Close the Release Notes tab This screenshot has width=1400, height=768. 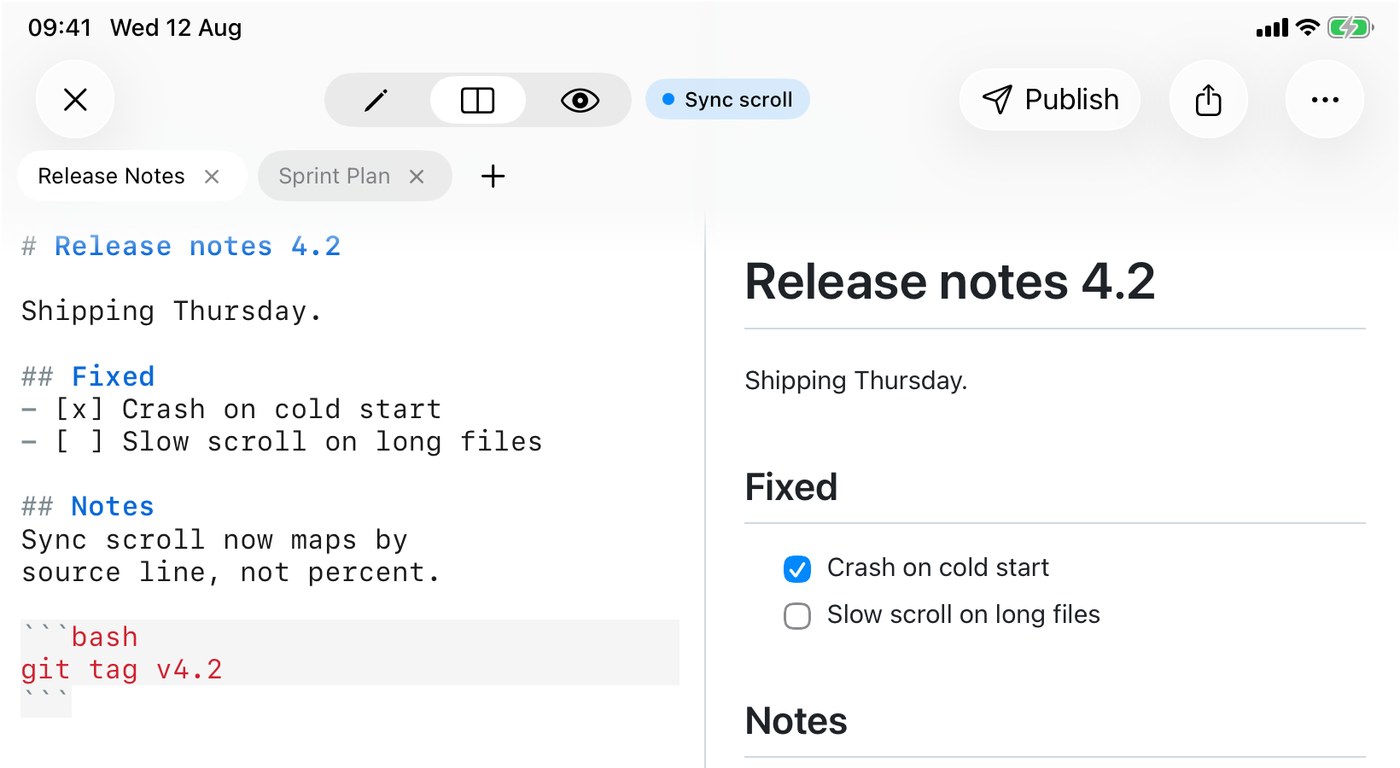click(x=211, y=176)
